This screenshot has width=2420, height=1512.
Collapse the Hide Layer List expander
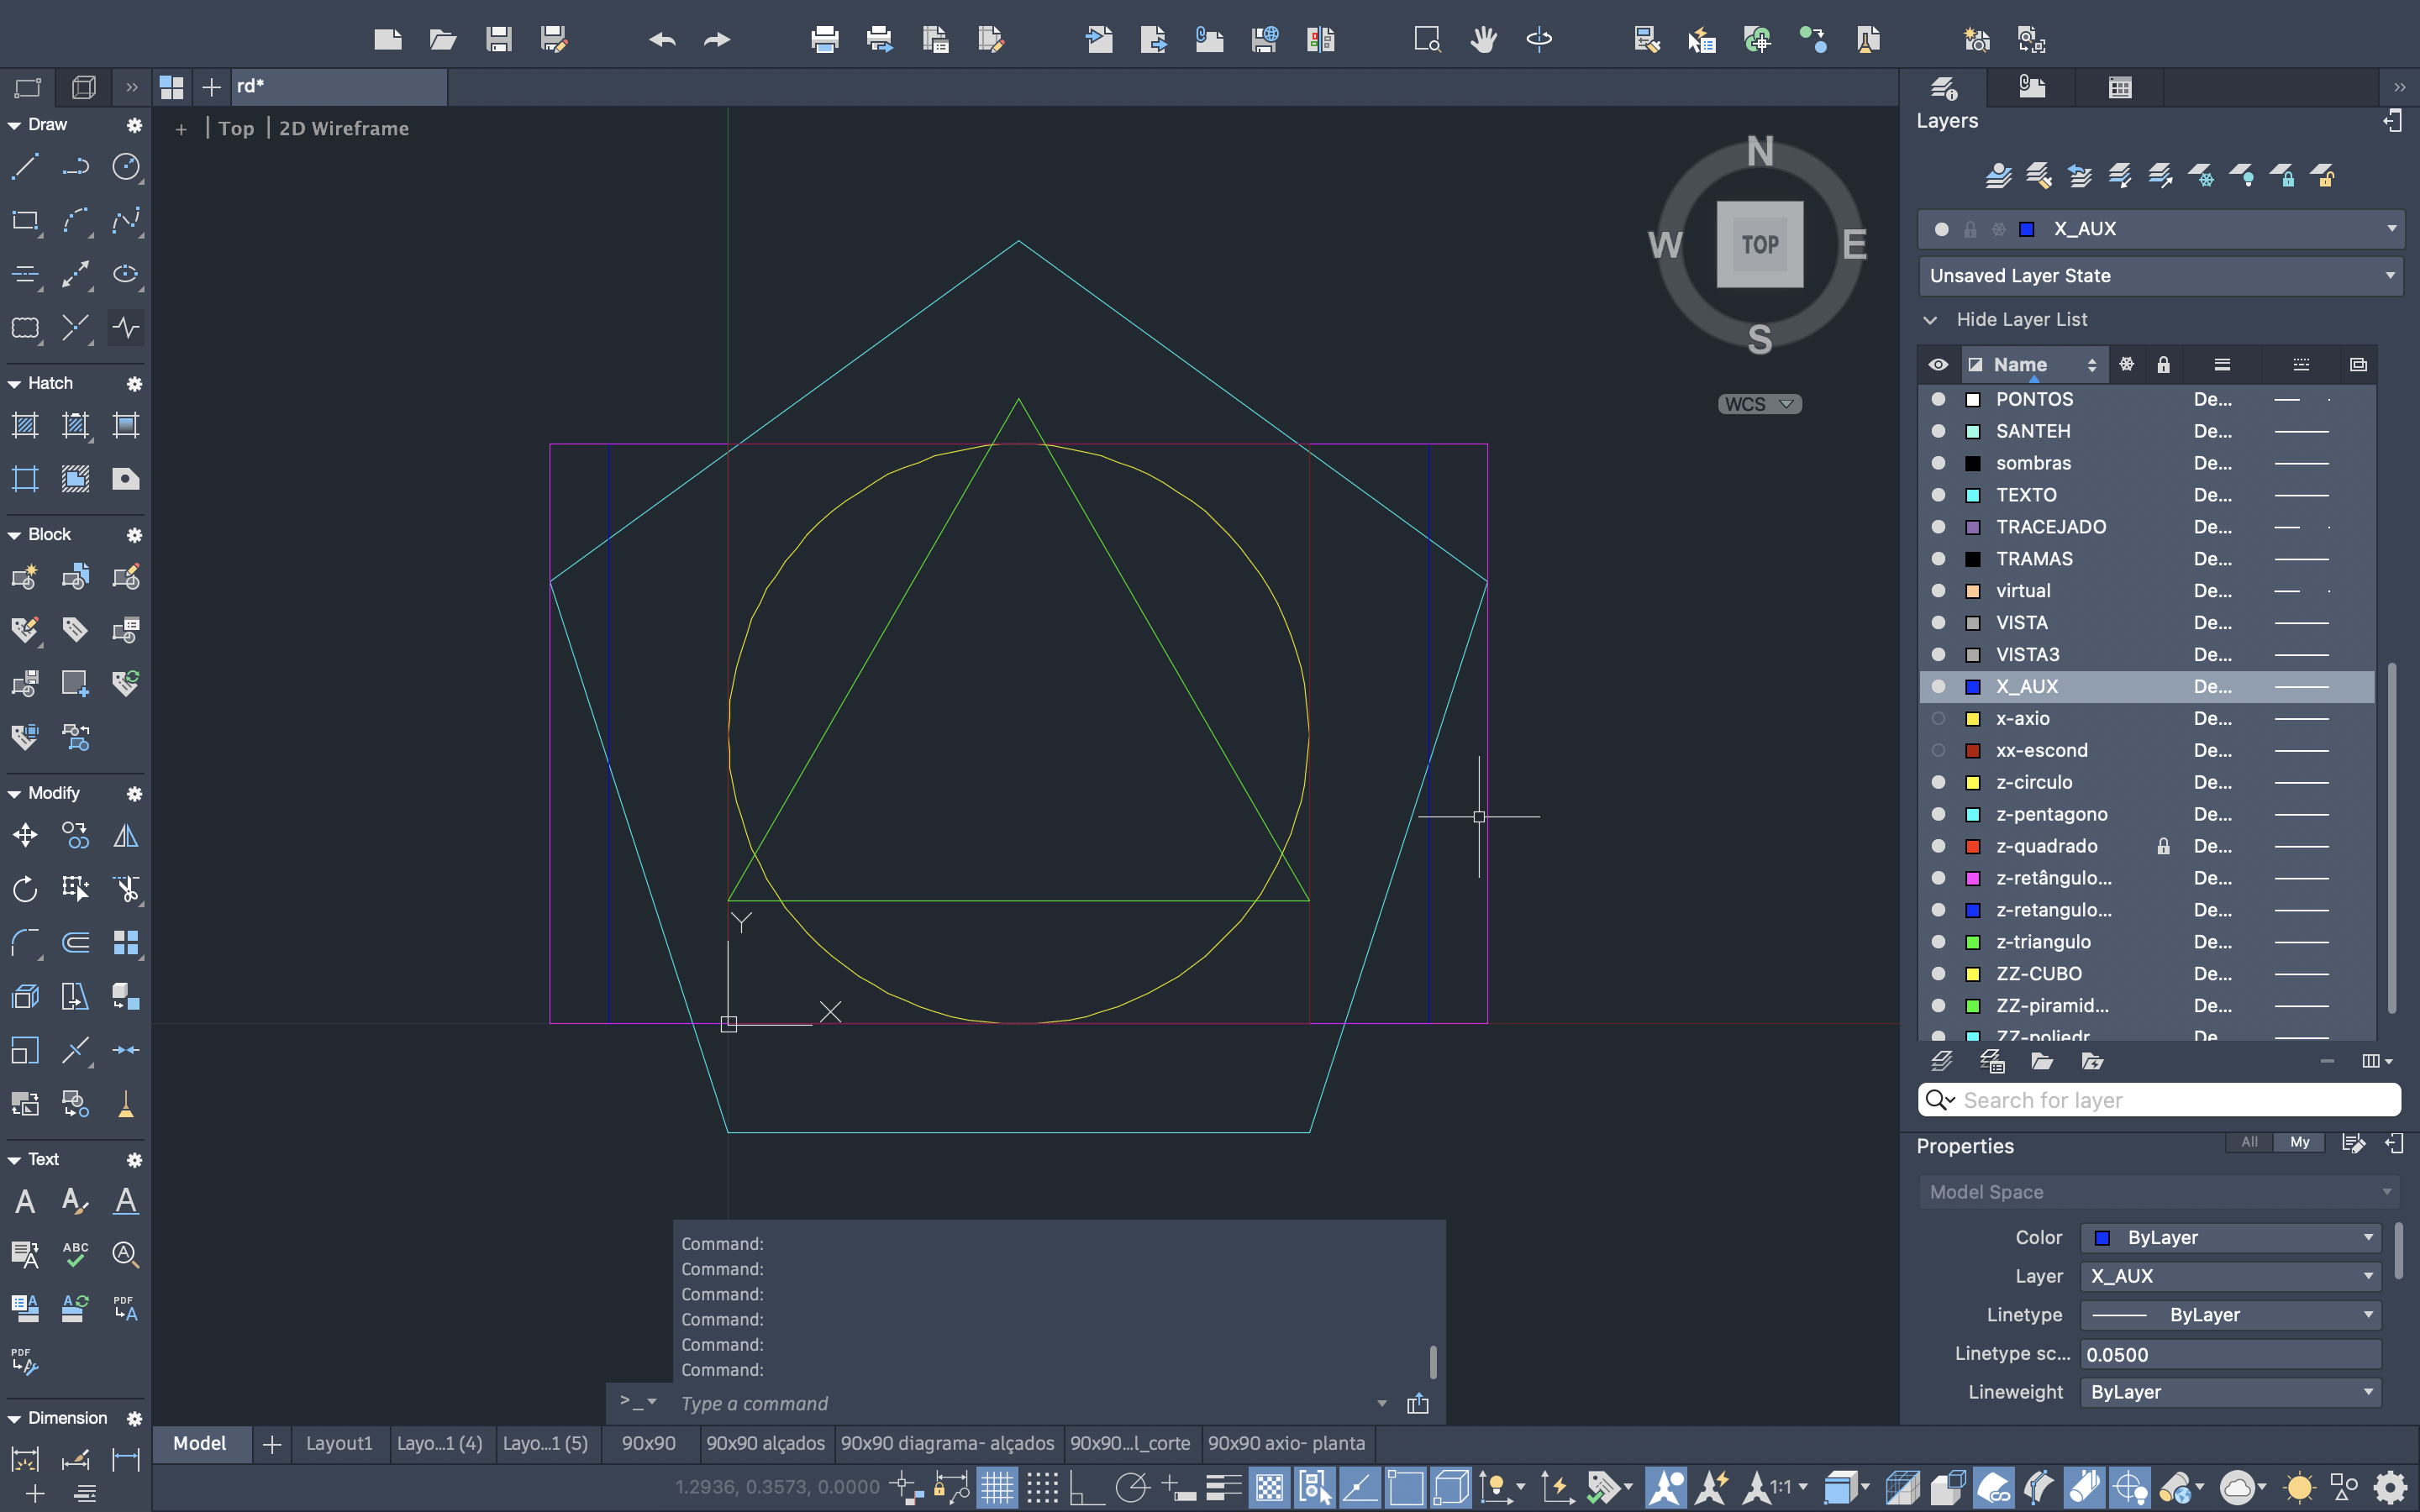click(1930, 320)
